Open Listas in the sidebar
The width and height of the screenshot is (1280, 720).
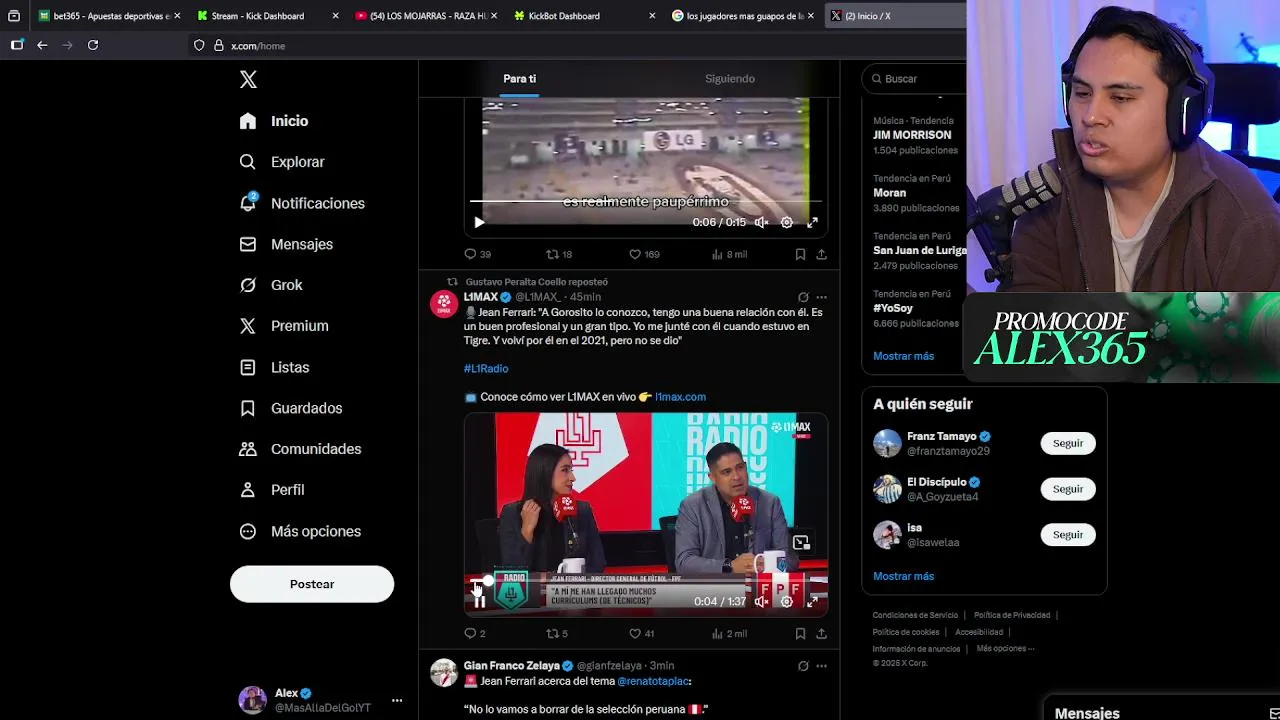pyautogui.click(x=275, y=367)
